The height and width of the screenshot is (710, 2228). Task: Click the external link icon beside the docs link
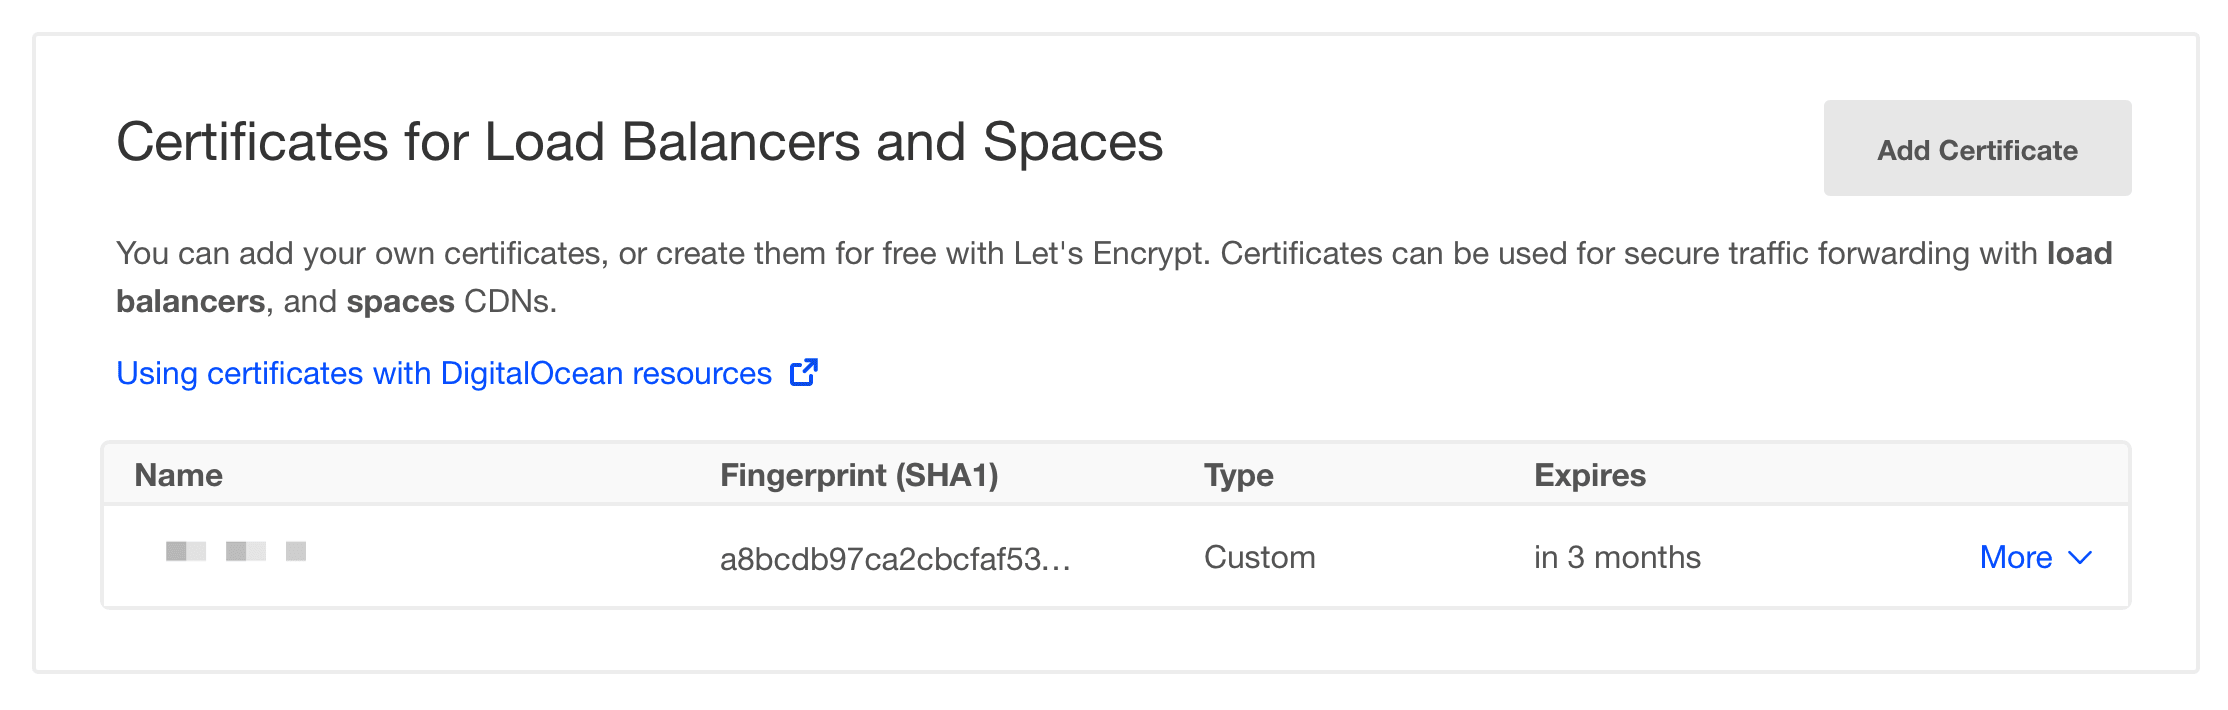tap(804, 373)
